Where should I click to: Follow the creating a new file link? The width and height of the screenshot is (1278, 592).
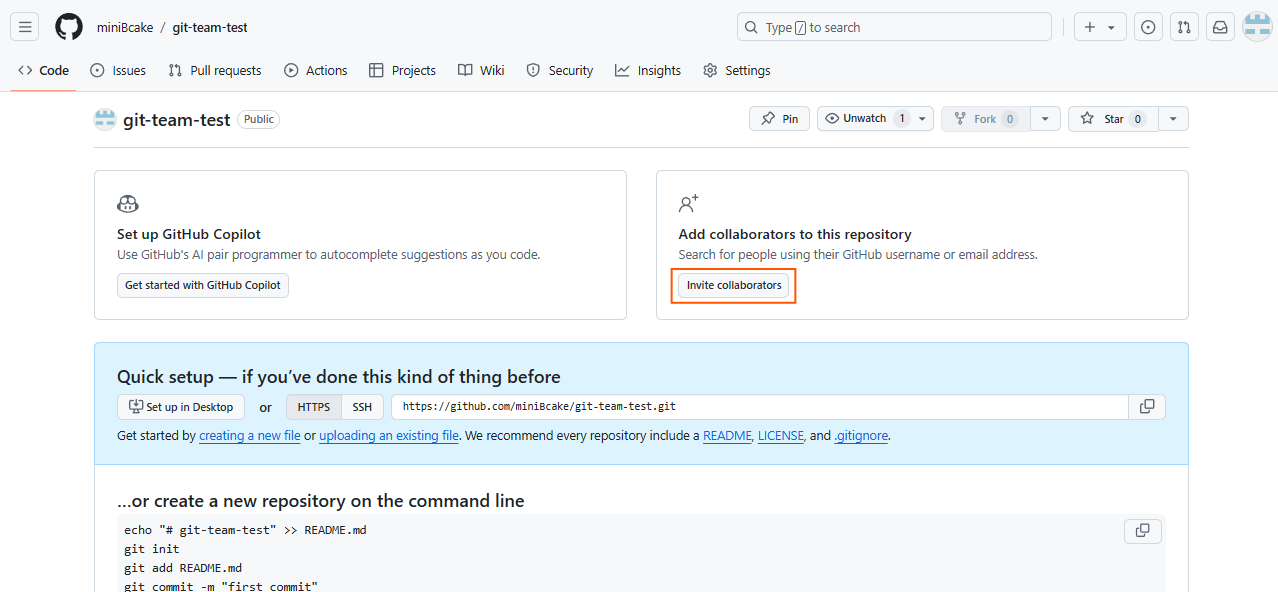250,436
